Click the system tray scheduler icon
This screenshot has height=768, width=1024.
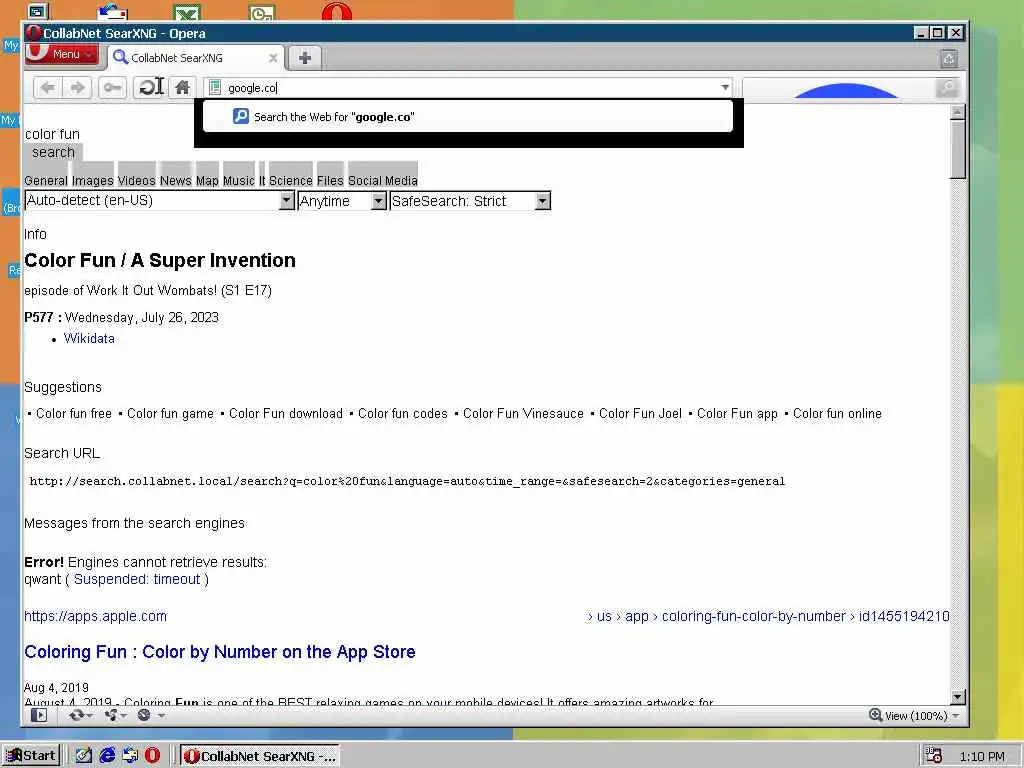click(934, 756)
